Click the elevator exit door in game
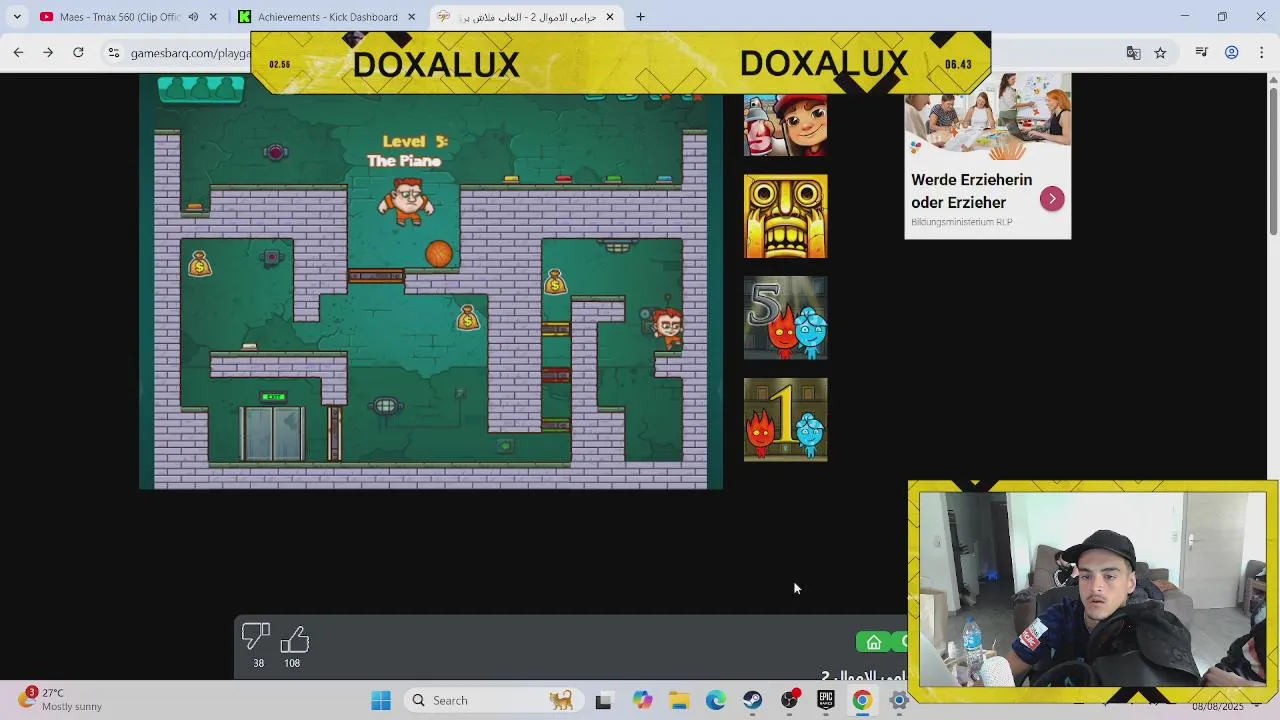Image resolution: width=1280 pixels, height=720 pixels. (x=273, y=433)
